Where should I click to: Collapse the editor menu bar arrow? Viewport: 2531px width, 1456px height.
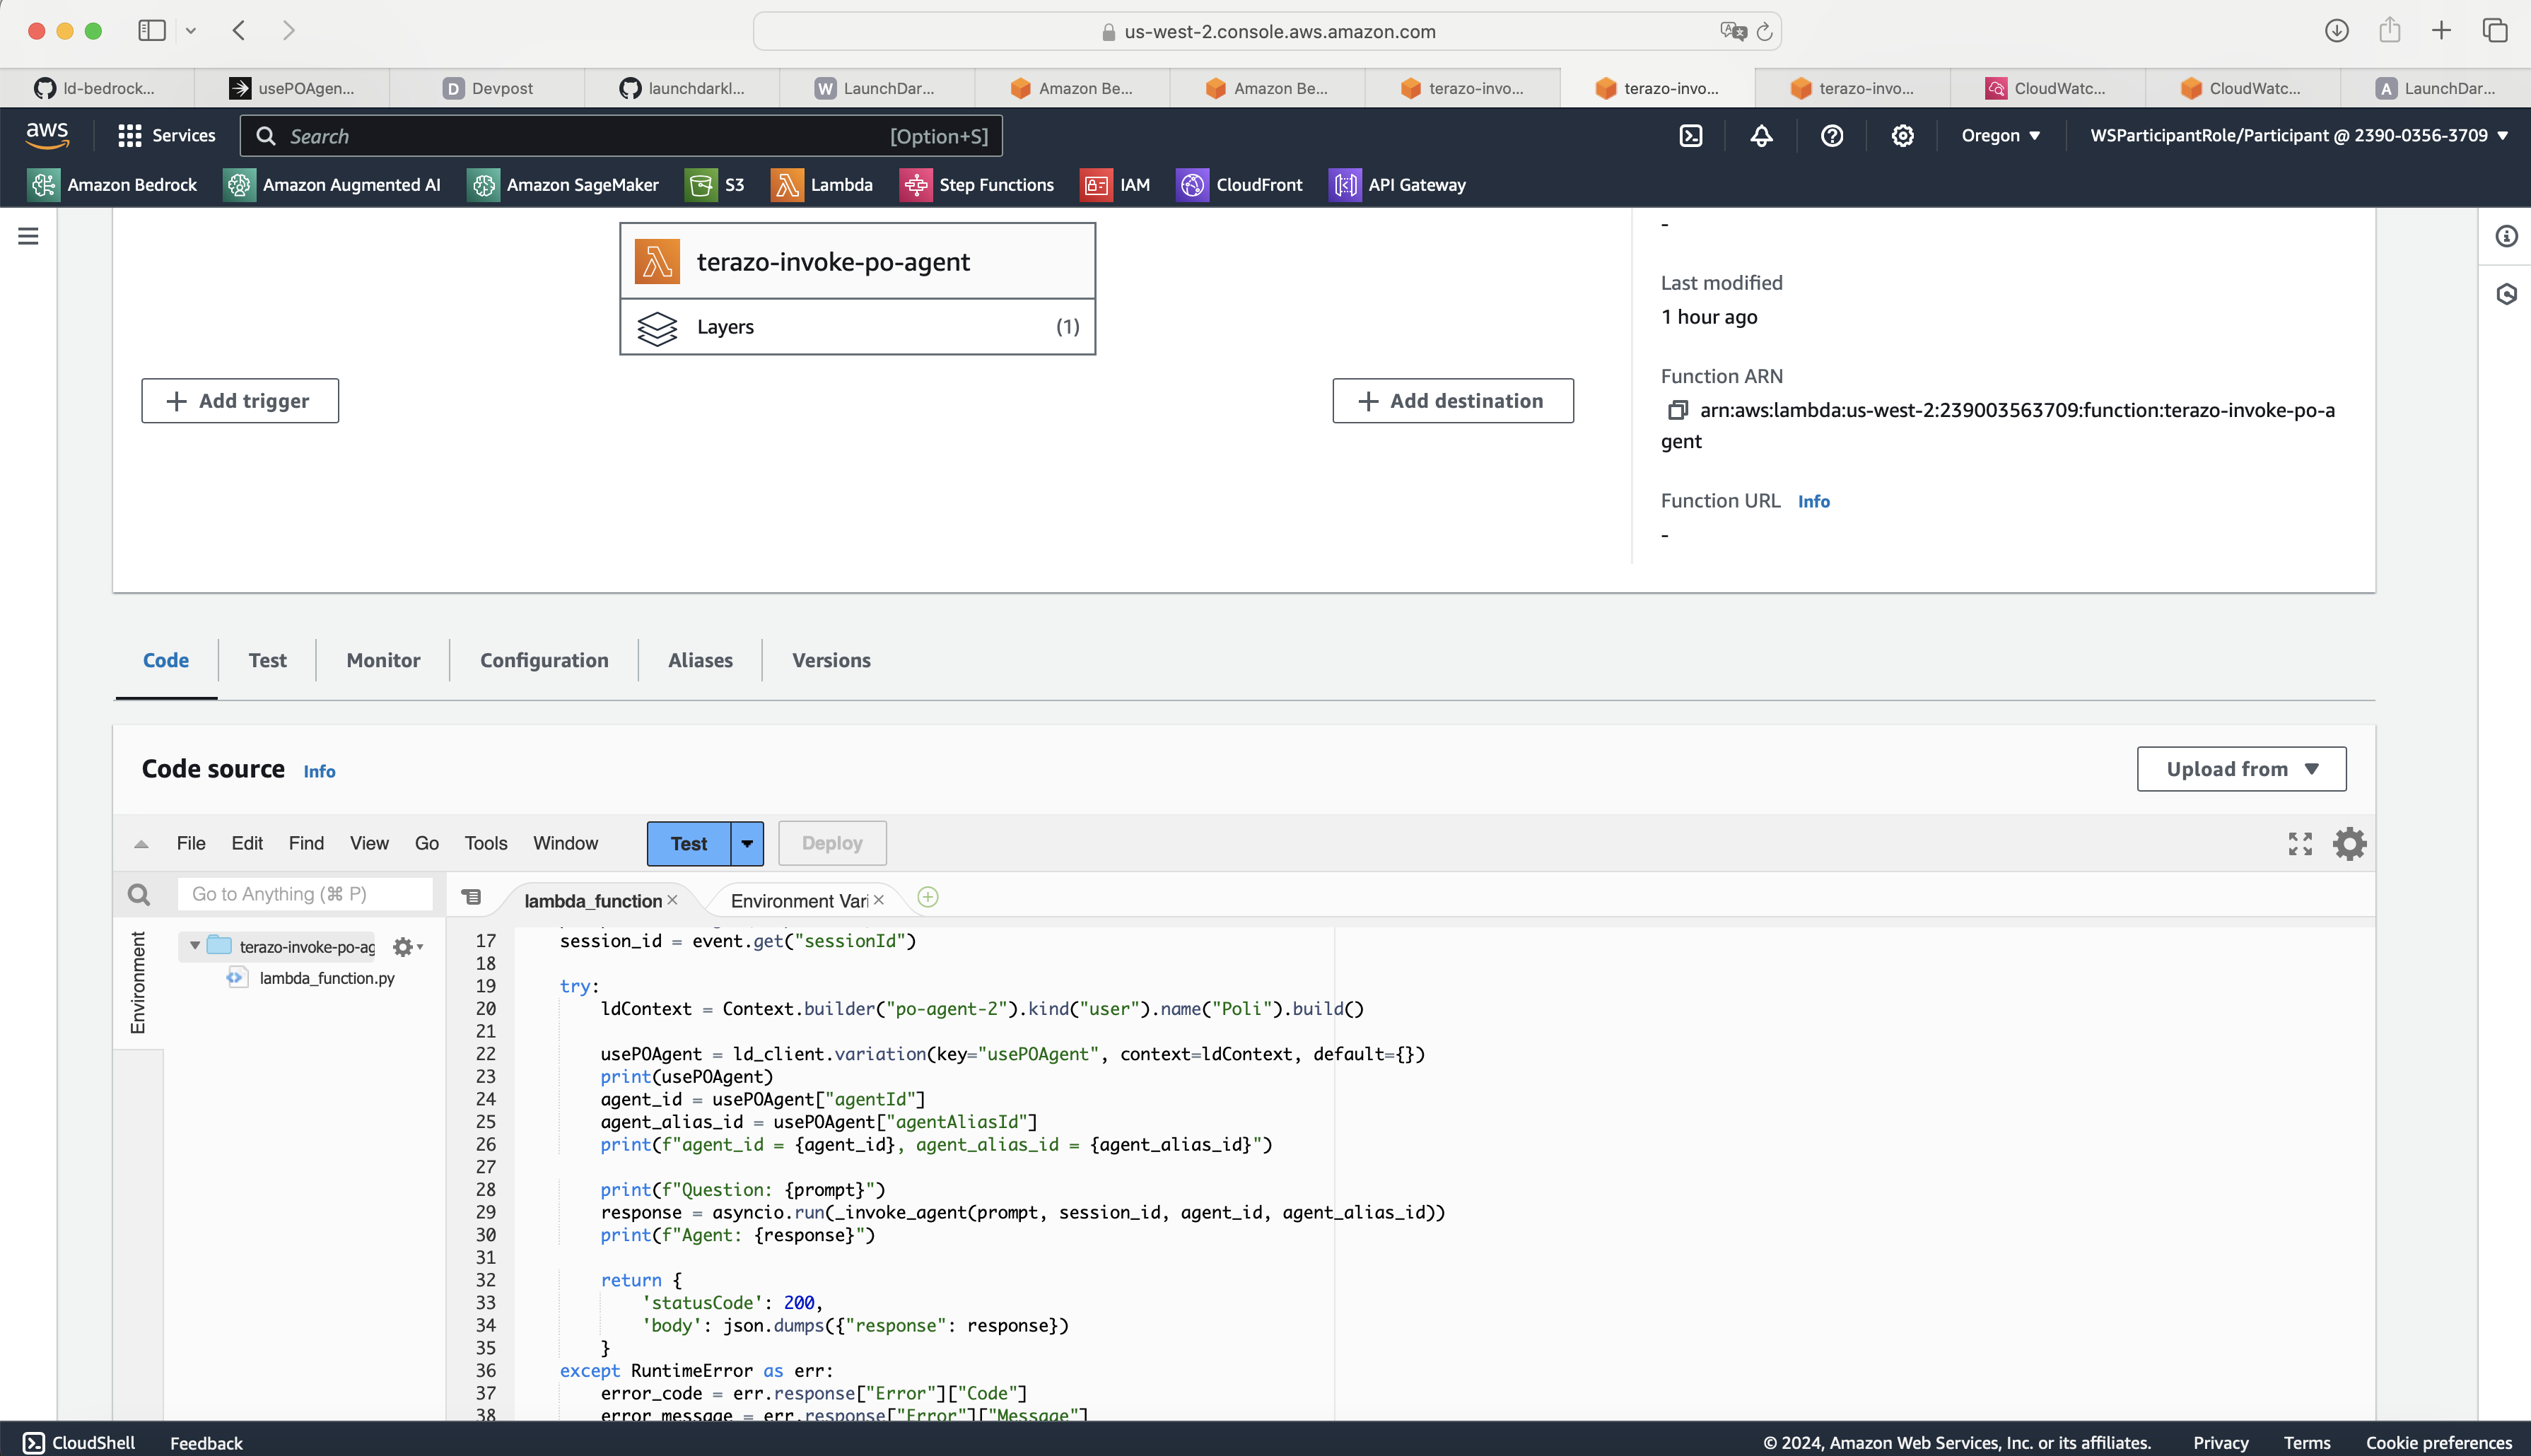pos(141,844)
